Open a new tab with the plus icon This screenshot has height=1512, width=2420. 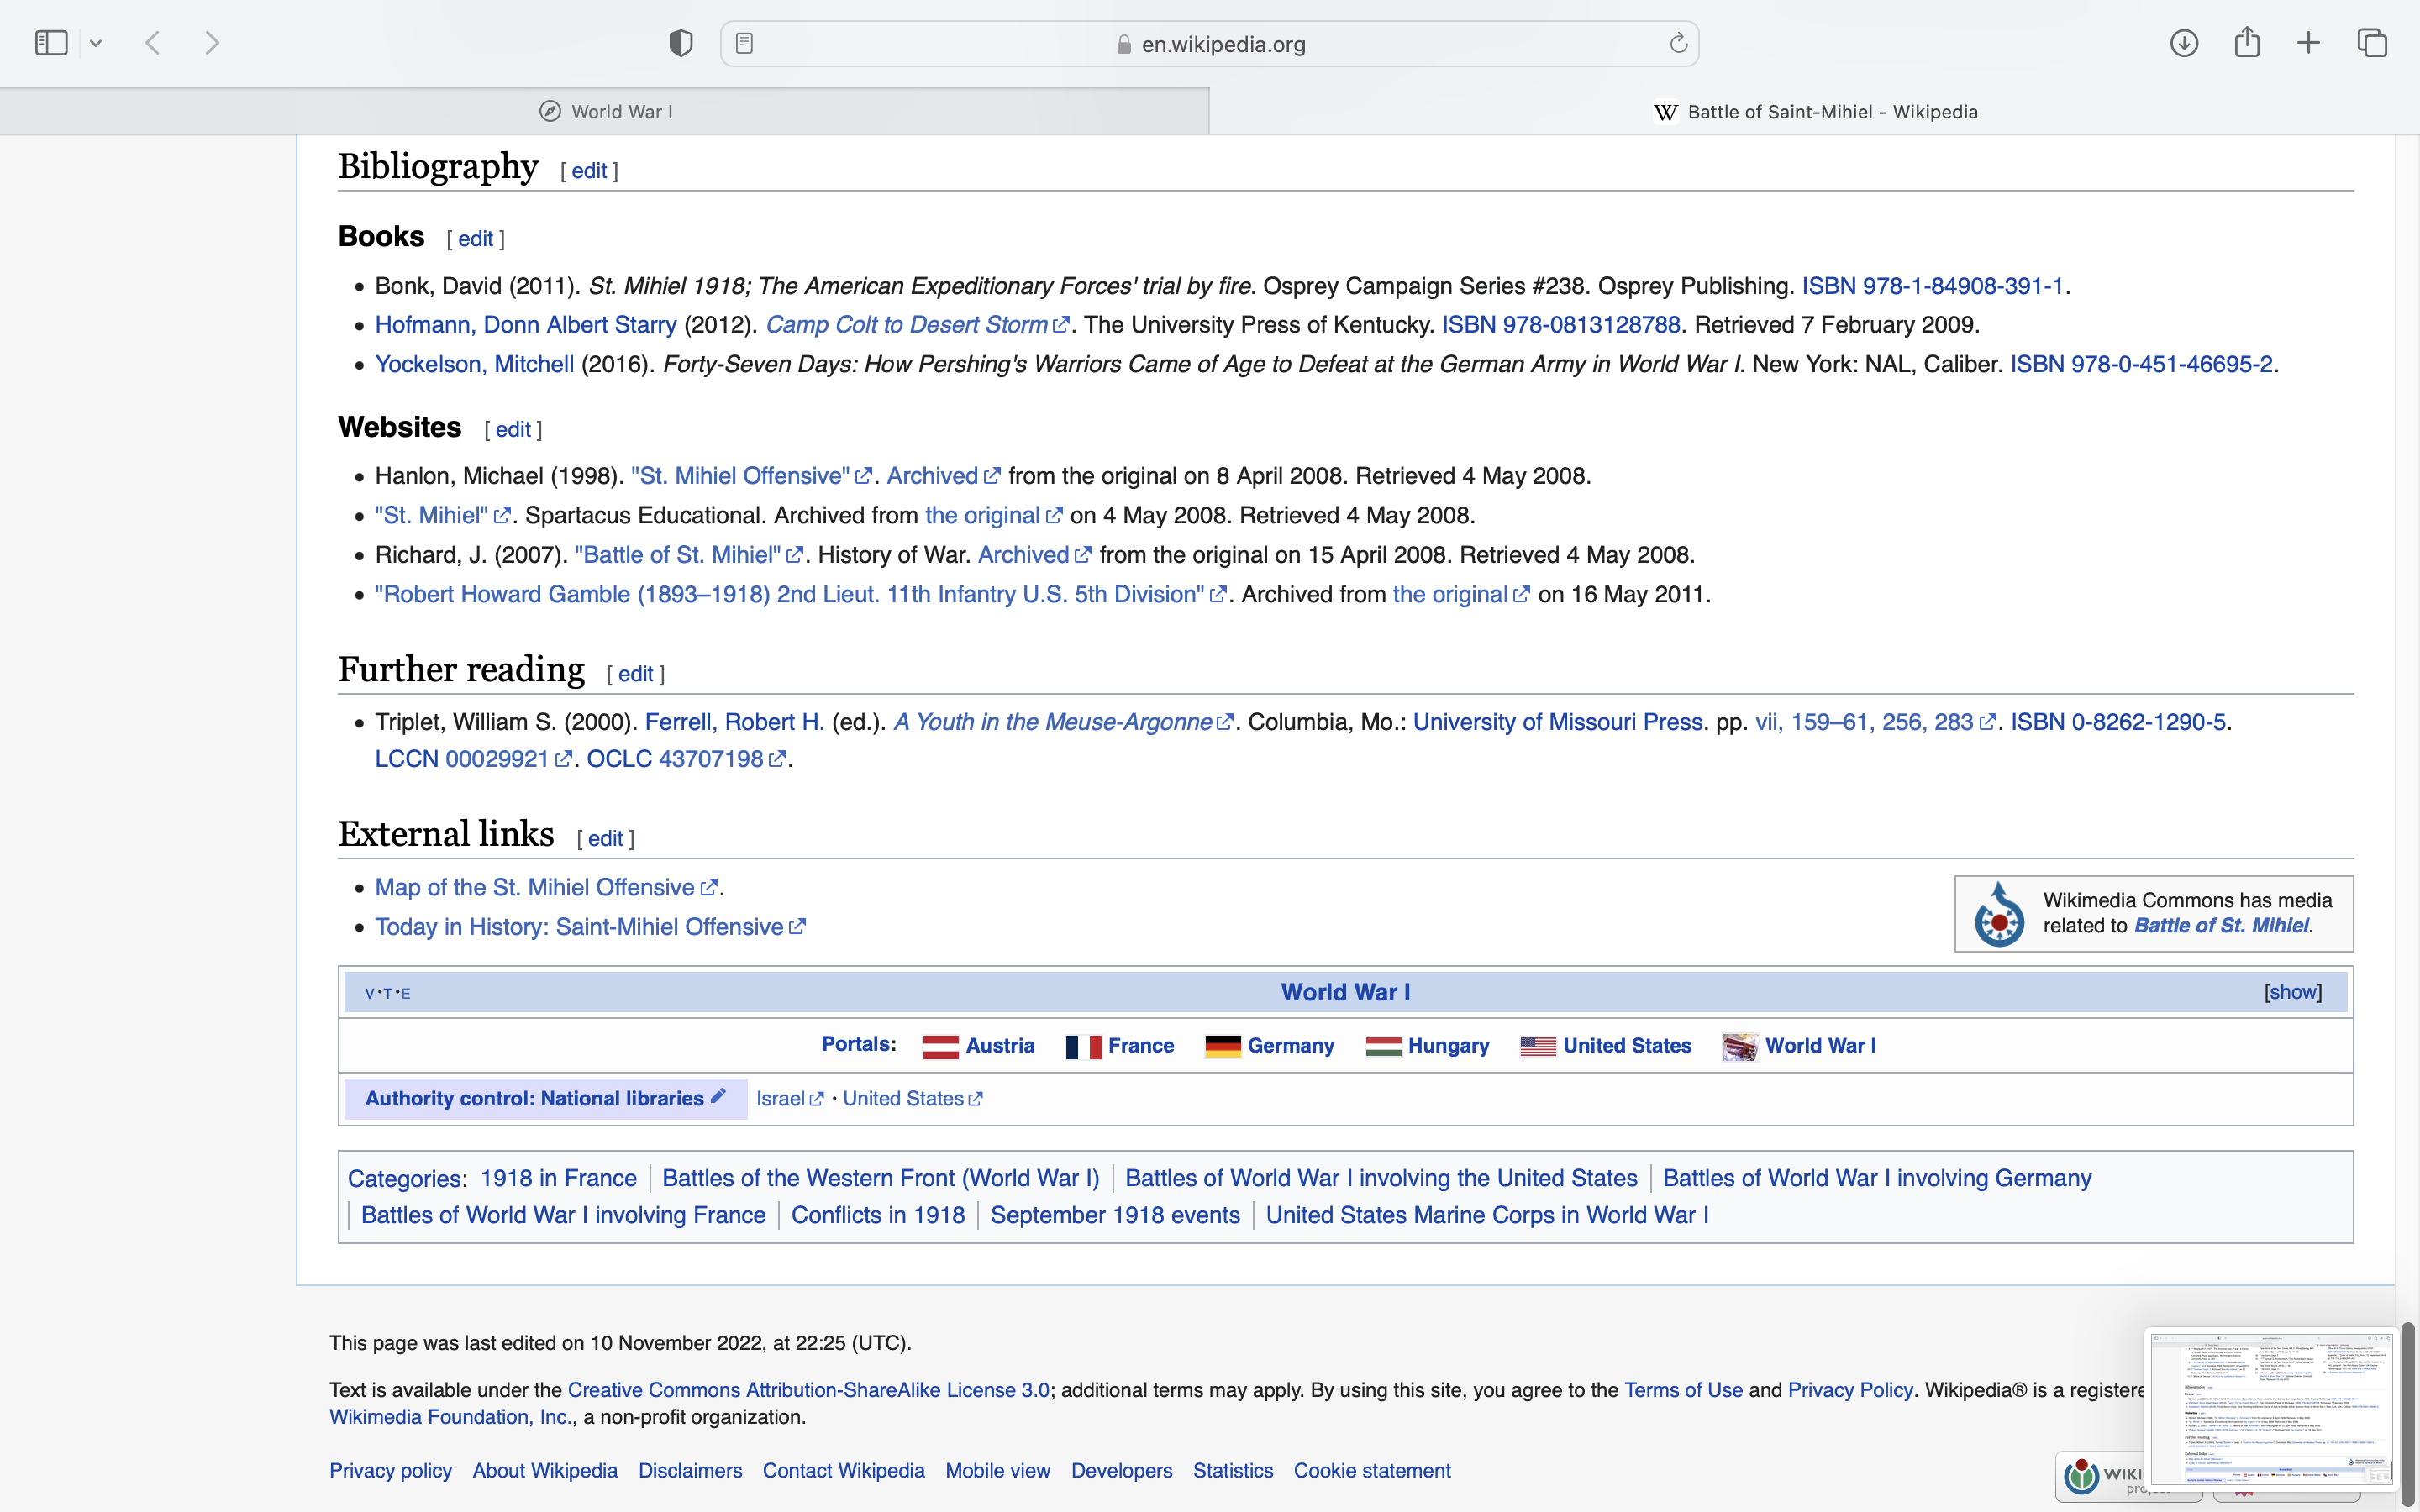[x=2308, y=43]
